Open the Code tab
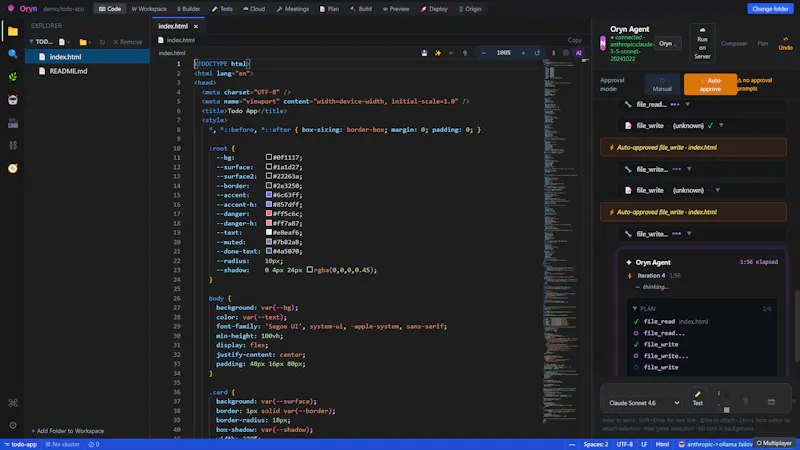800x450 pixels. (110, 9)
